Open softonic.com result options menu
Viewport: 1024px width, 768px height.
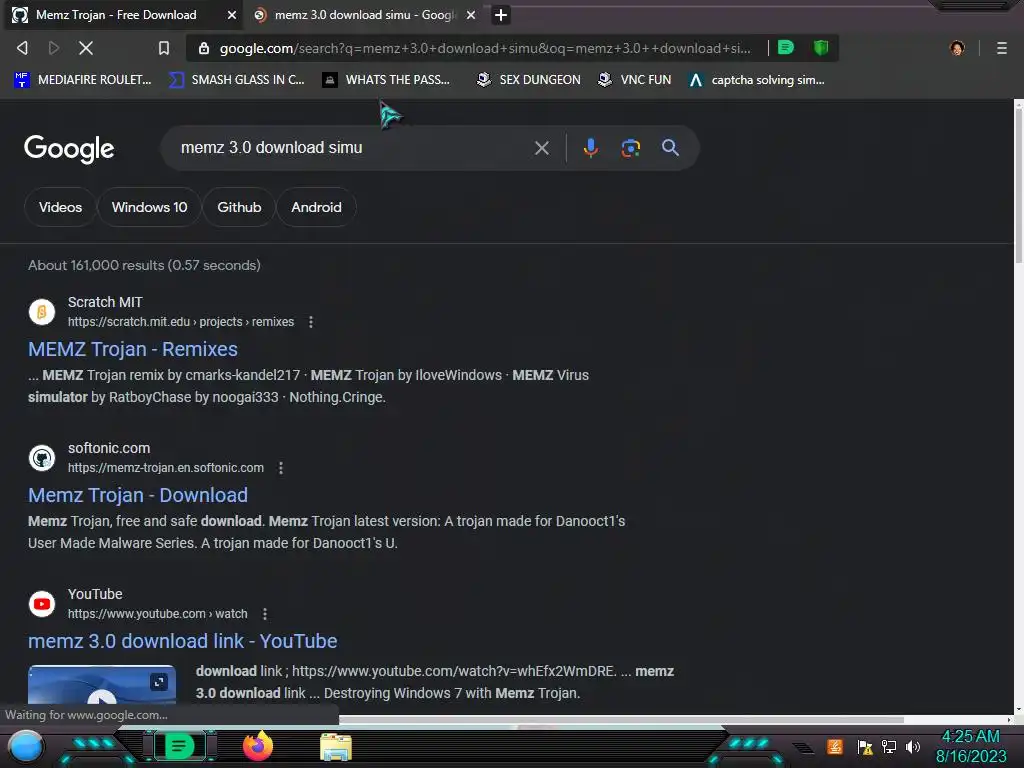click(x=281, y=468)
